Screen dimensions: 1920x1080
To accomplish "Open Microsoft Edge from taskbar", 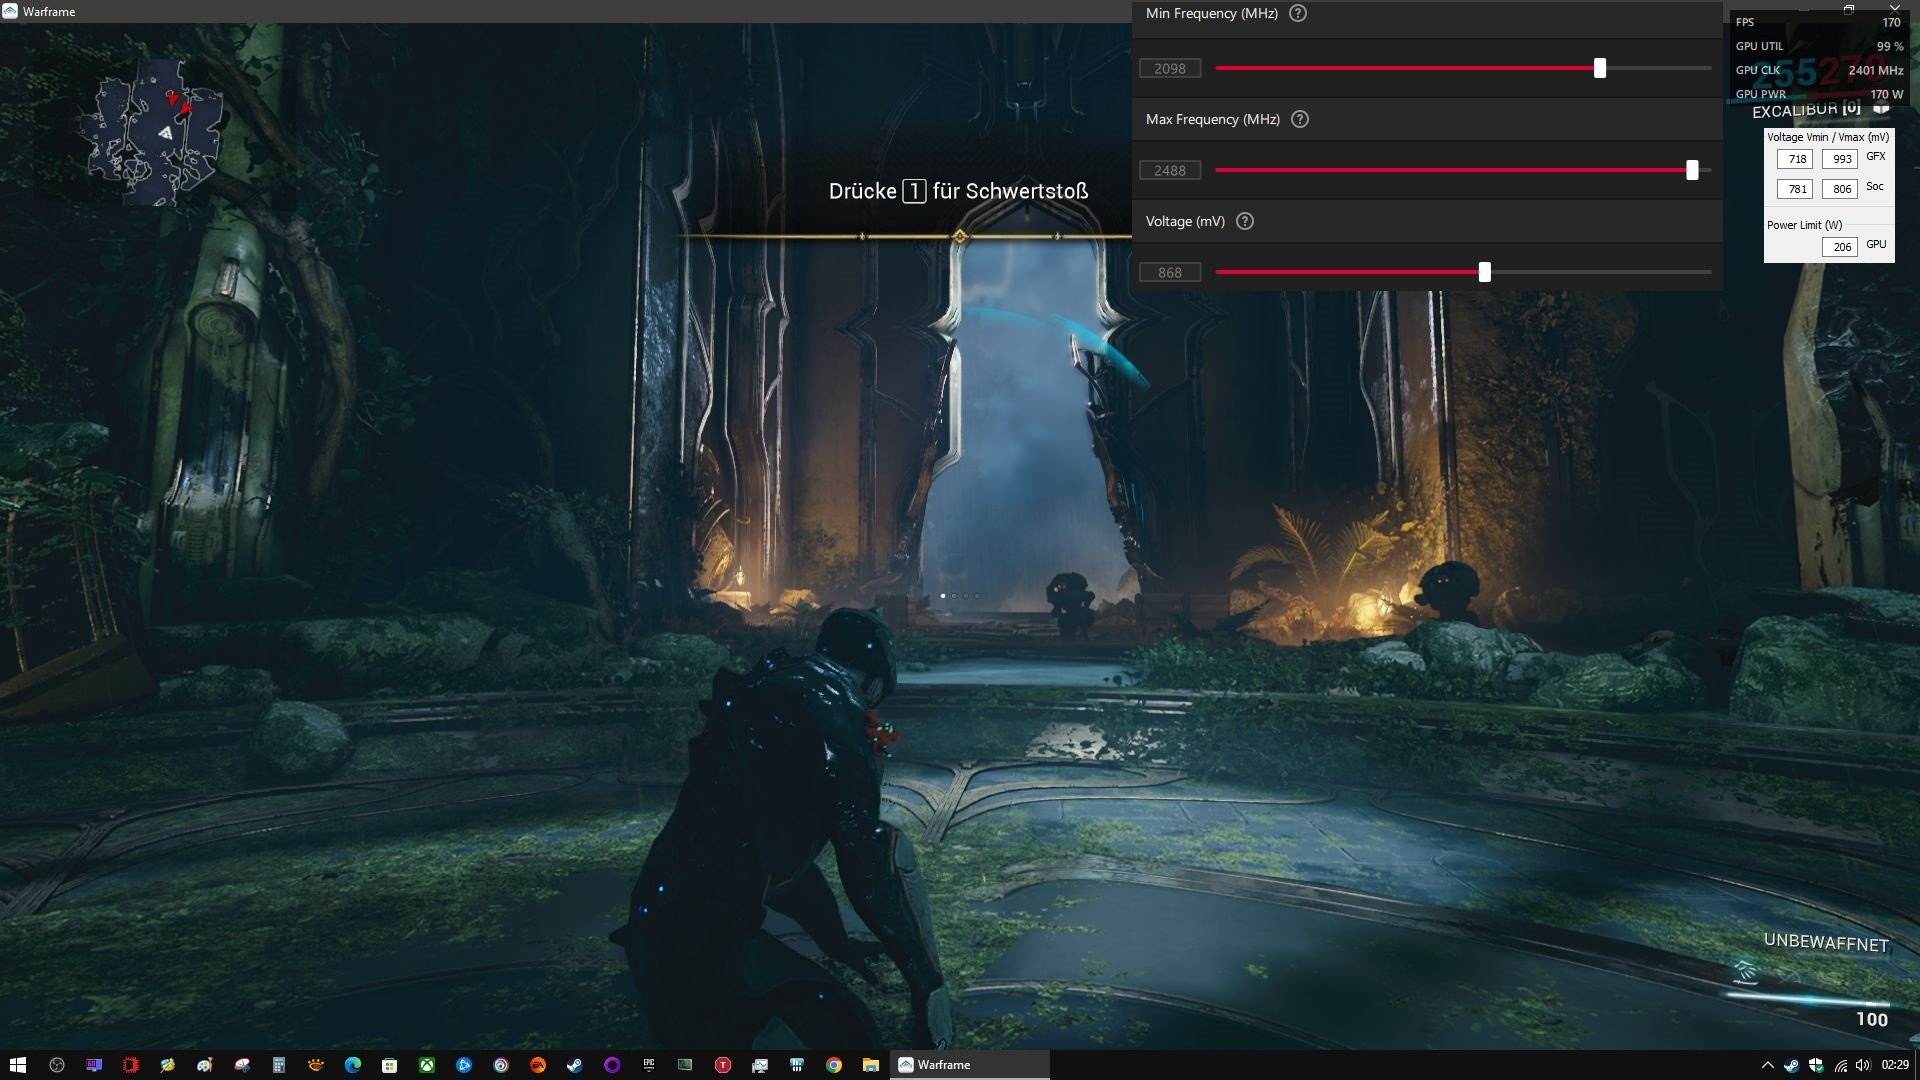I will pyautogui.click(x=353, y=1065).
